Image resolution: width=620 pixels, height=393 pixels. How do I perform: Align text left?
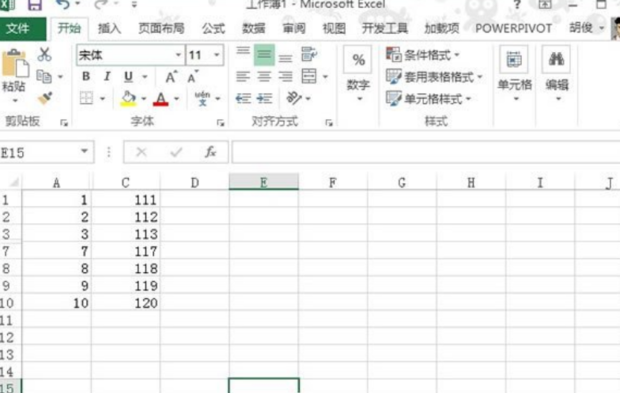click(243, 76)
